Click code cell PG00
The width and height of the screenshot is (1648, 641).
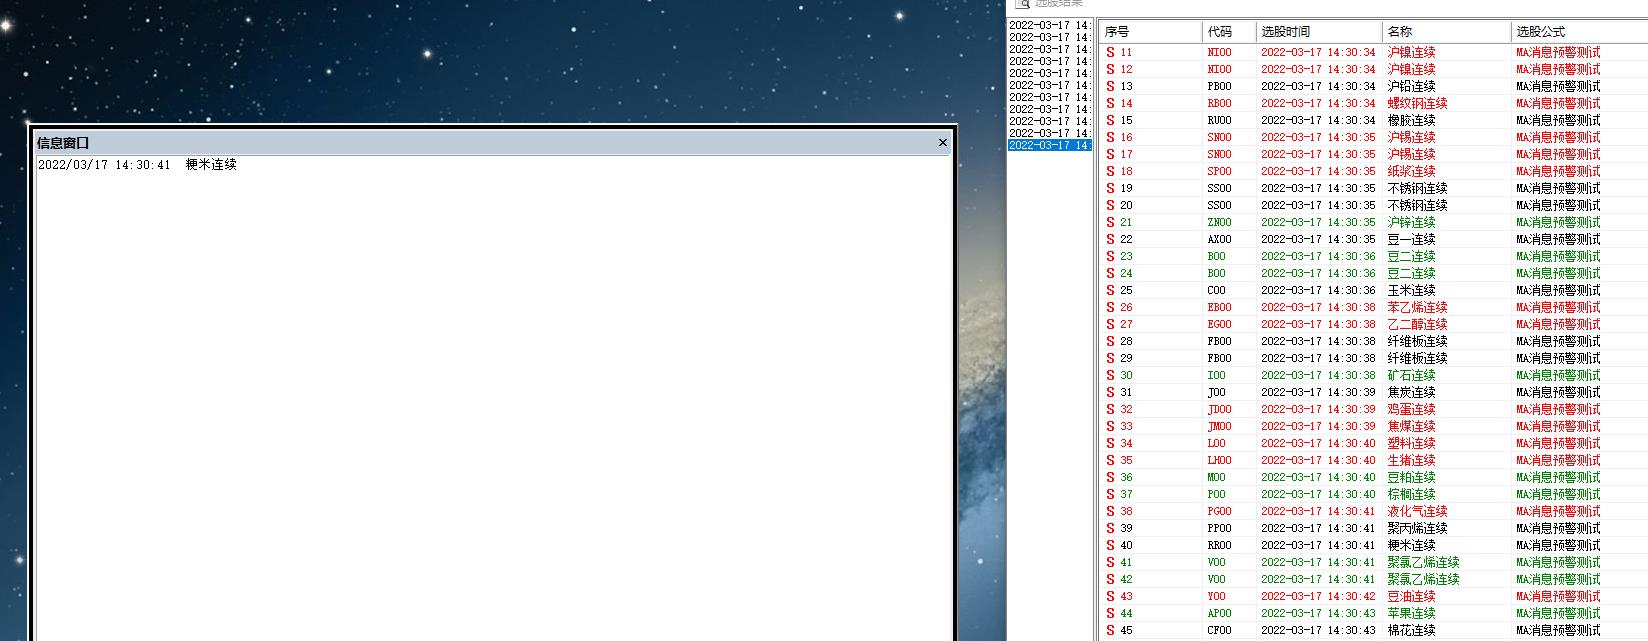click(1219, 511)
